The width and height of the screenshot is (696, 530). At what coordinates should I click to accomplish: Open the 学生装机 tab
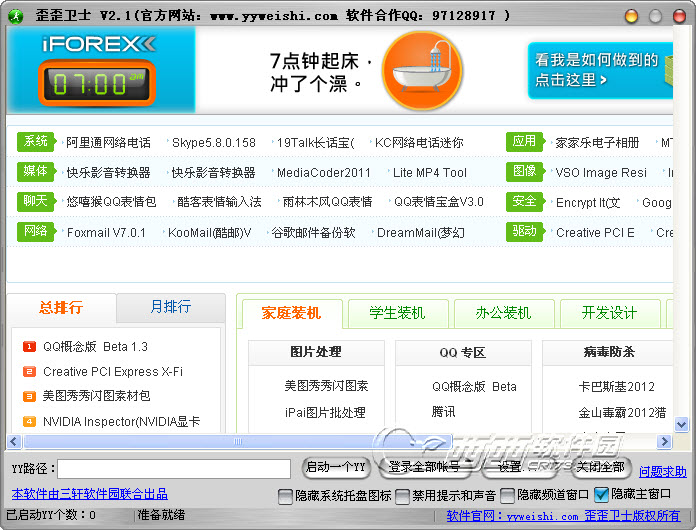398,313
